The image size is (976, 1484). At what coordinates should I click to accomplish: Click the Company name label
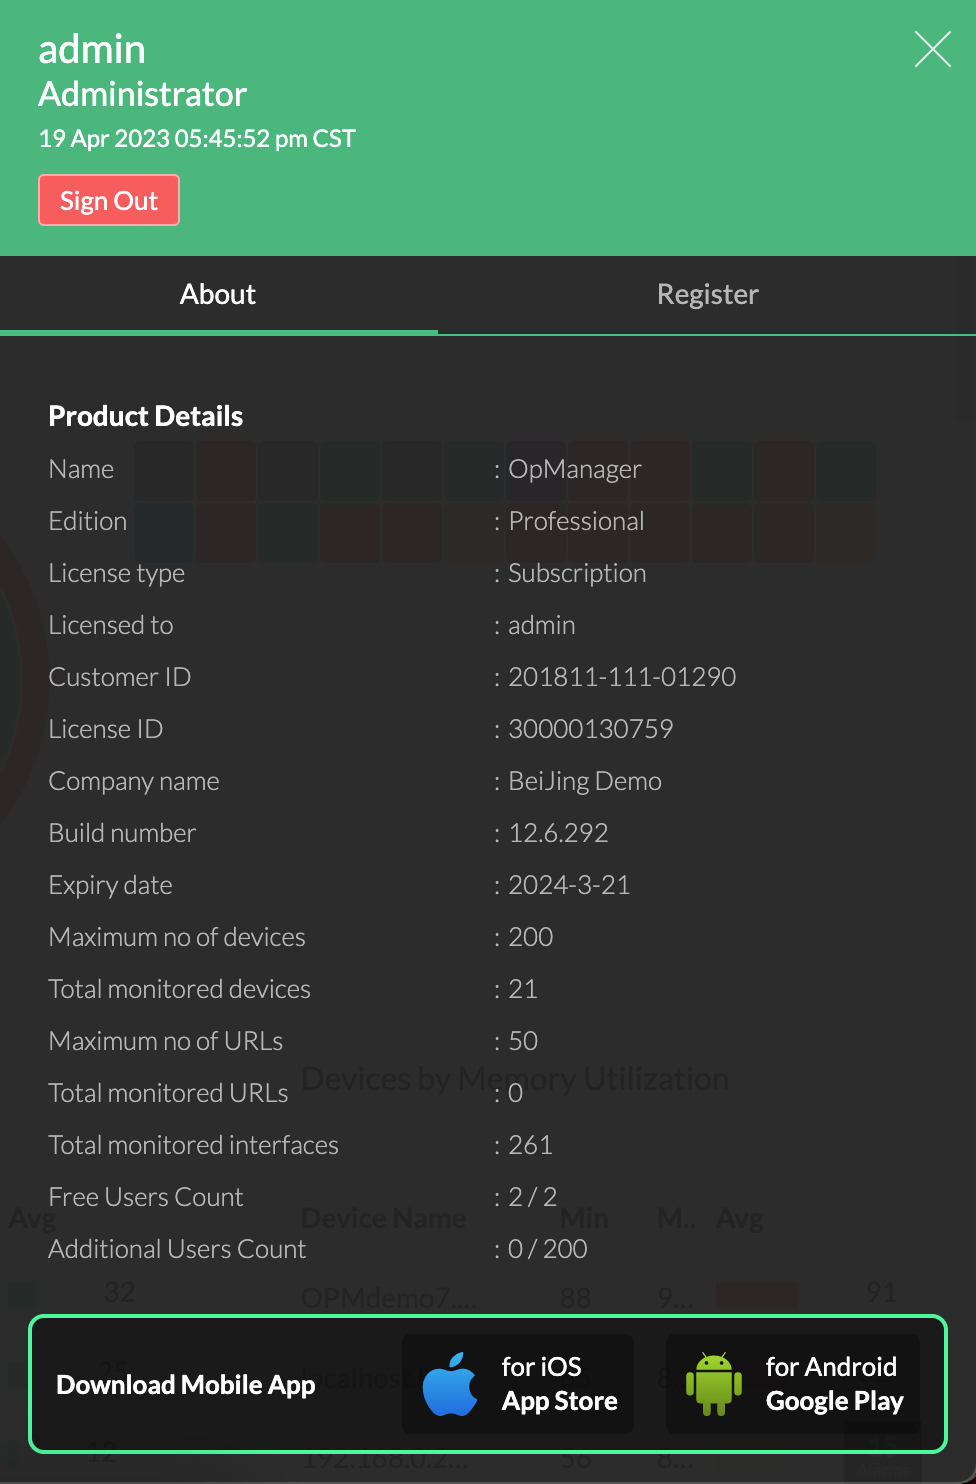(134, 781)
